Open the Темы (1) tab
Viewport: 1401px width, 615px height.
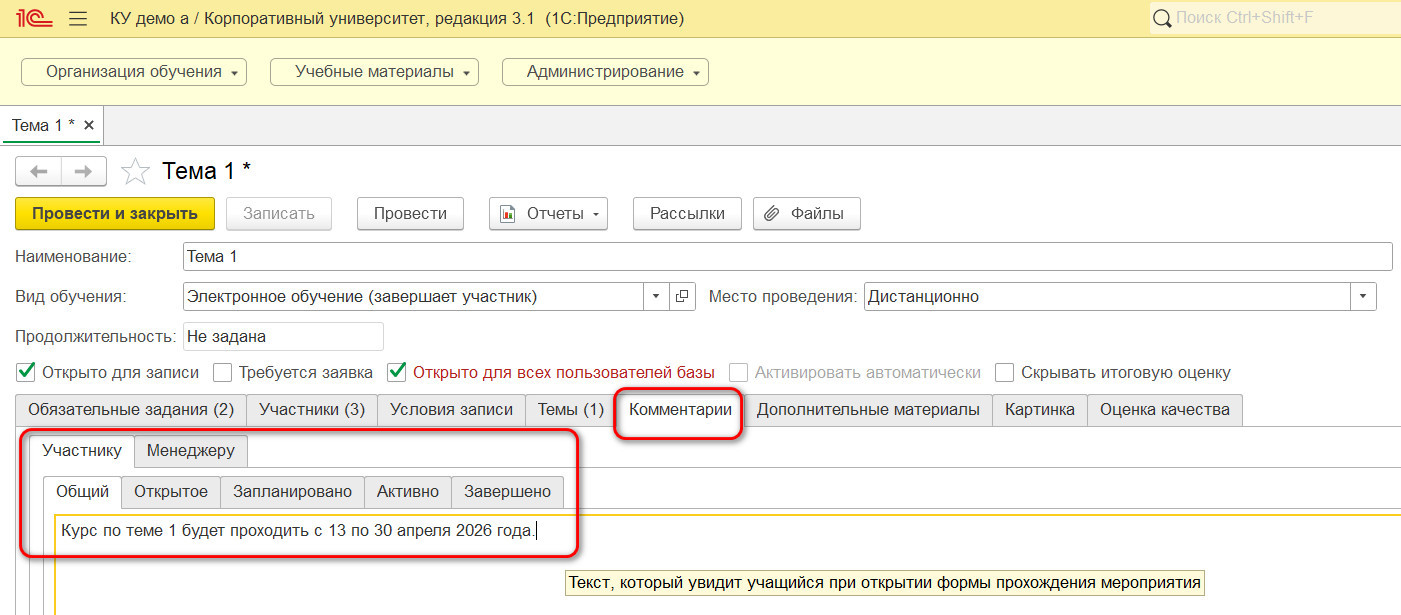click(x=571, y=409)
